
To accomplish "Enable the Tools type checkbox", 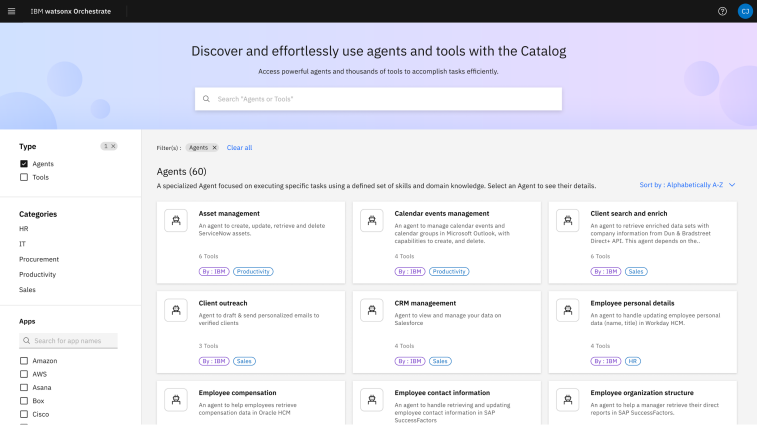I will click(24, 177).
